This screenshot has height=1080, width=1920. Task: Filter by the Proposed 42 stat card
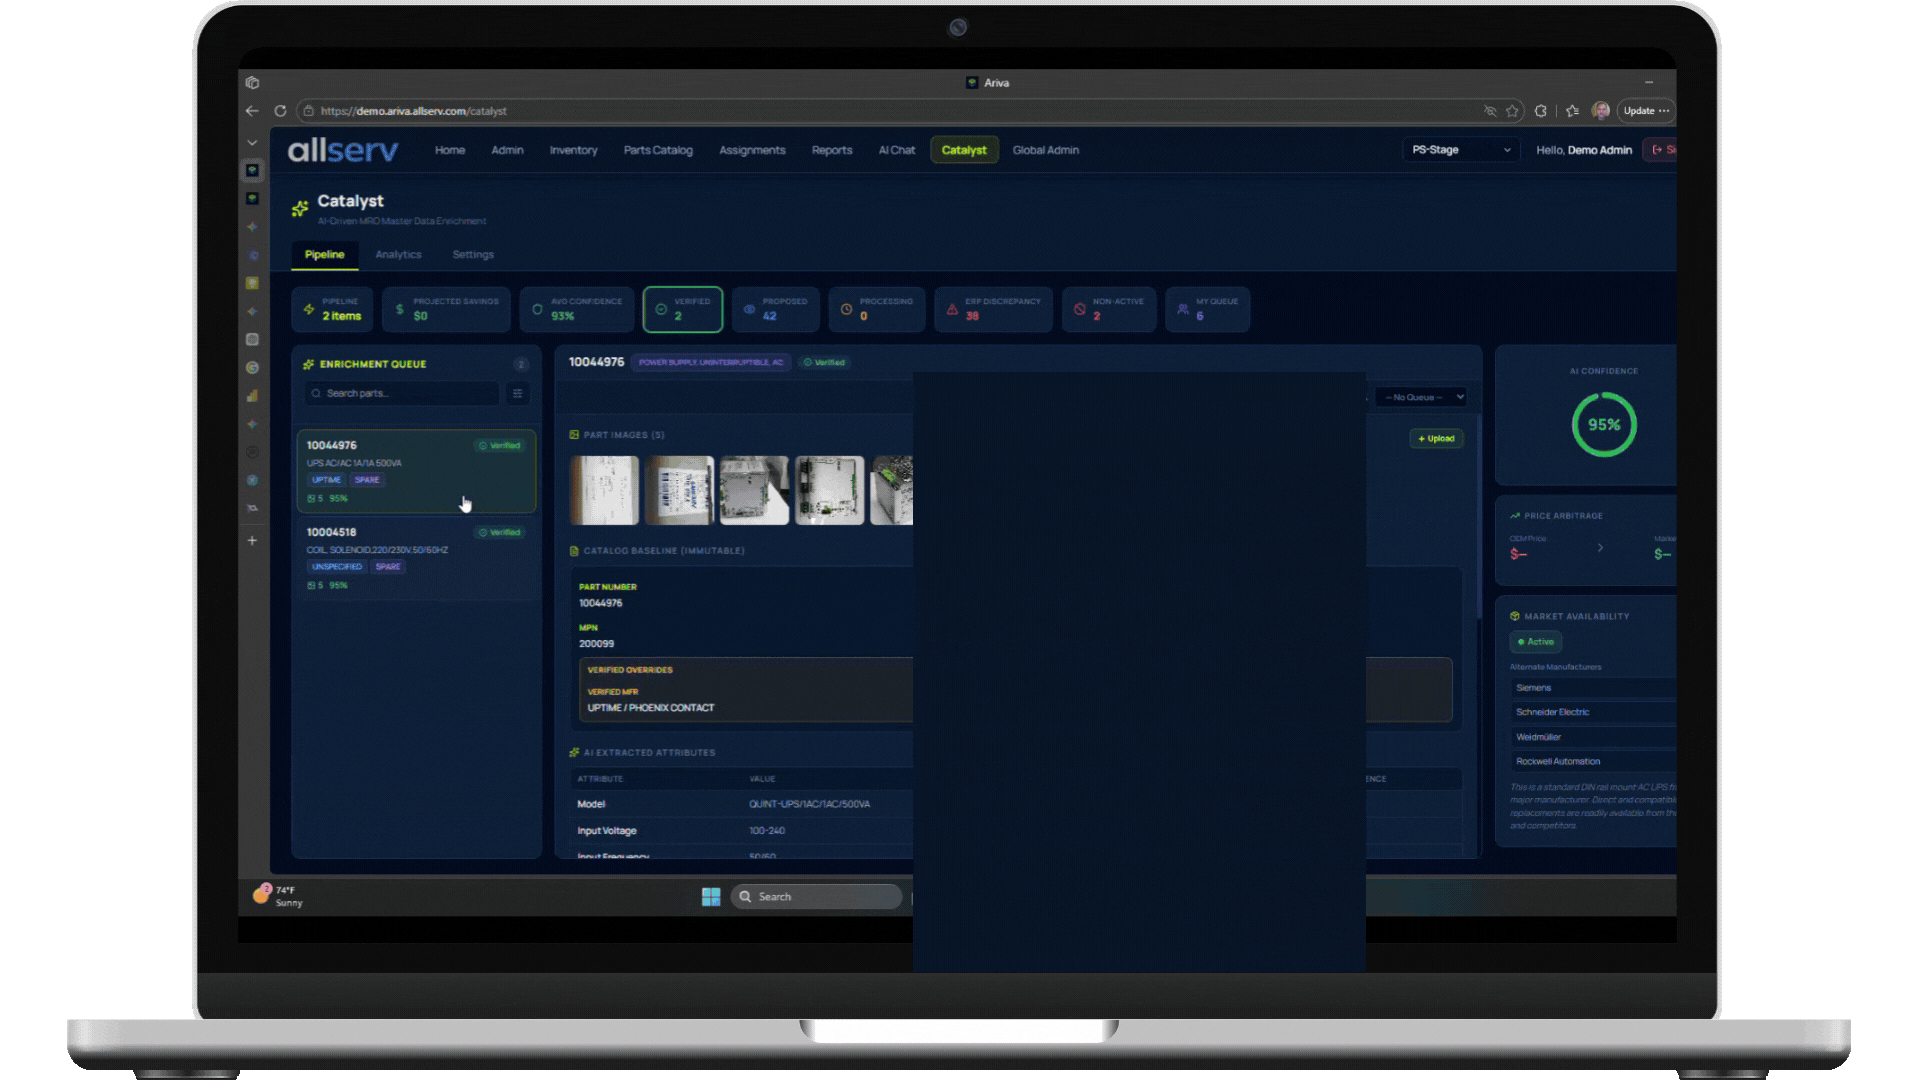coord(776,310)
